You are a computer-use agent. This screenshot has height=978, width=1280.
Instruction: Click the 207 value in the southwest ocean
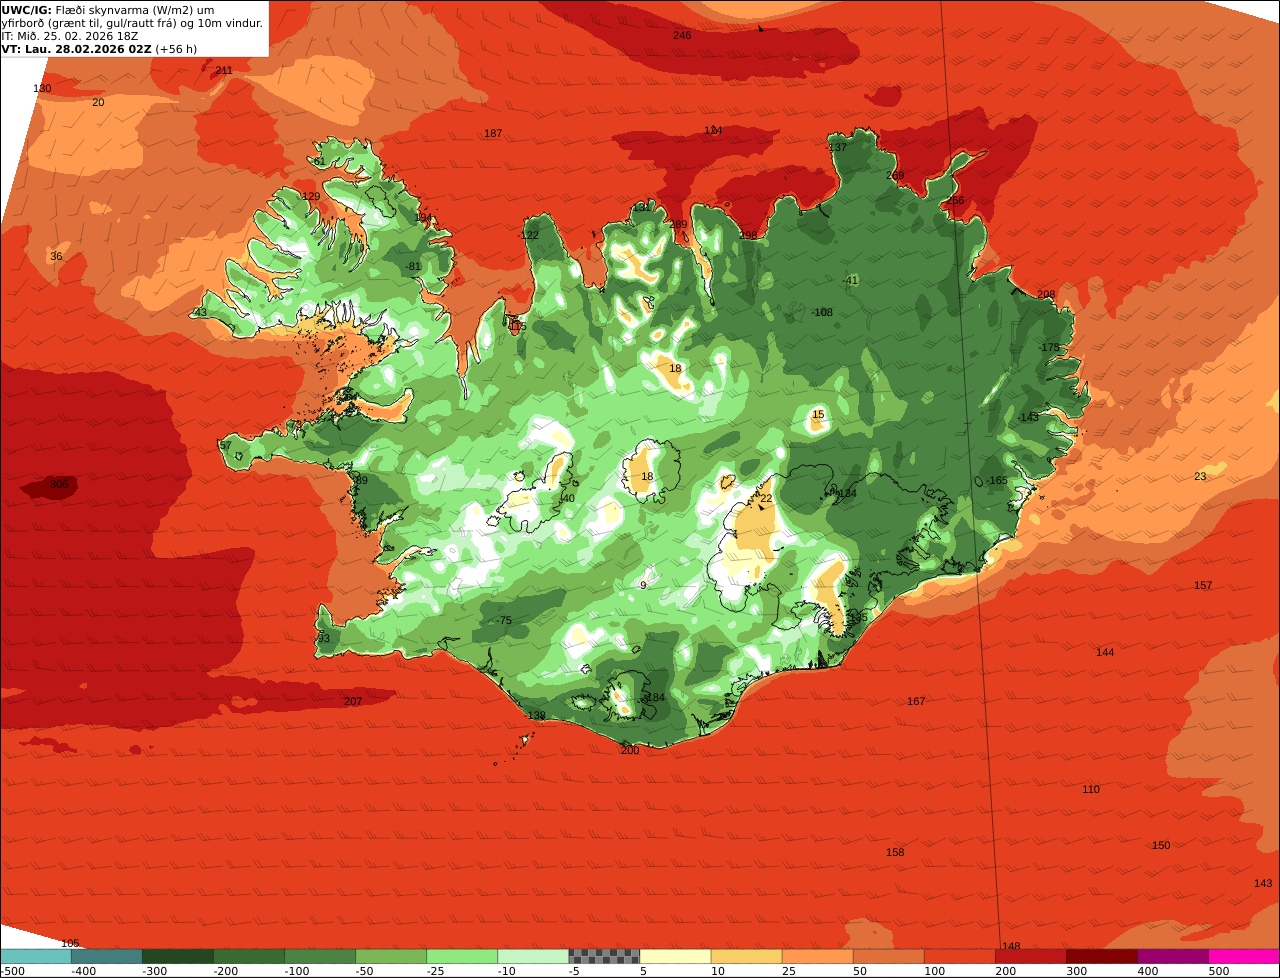pos(353,701)
